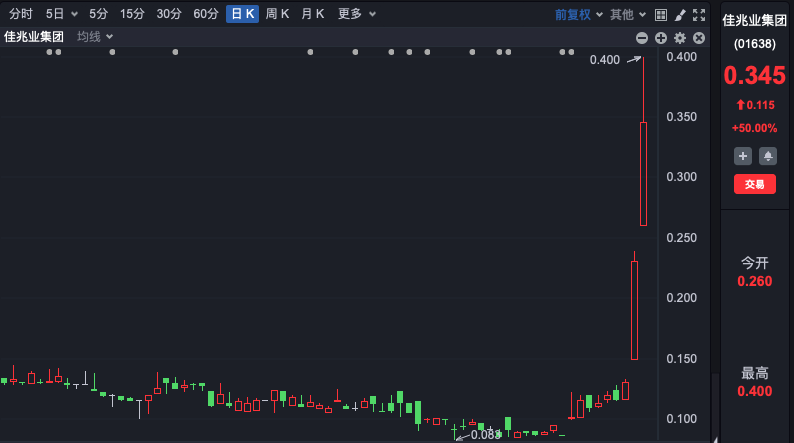Select the 月K monthly chart tab
Viewport: 794px width, 443px height.
pos(313,14)
